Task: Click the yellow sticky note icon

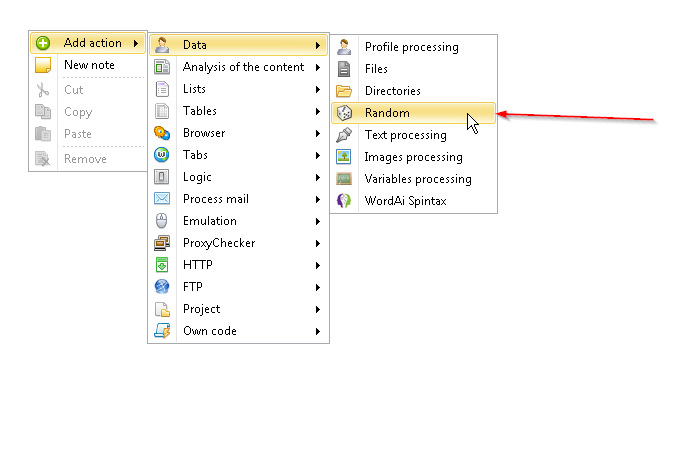Action: [x=43, y=65]
